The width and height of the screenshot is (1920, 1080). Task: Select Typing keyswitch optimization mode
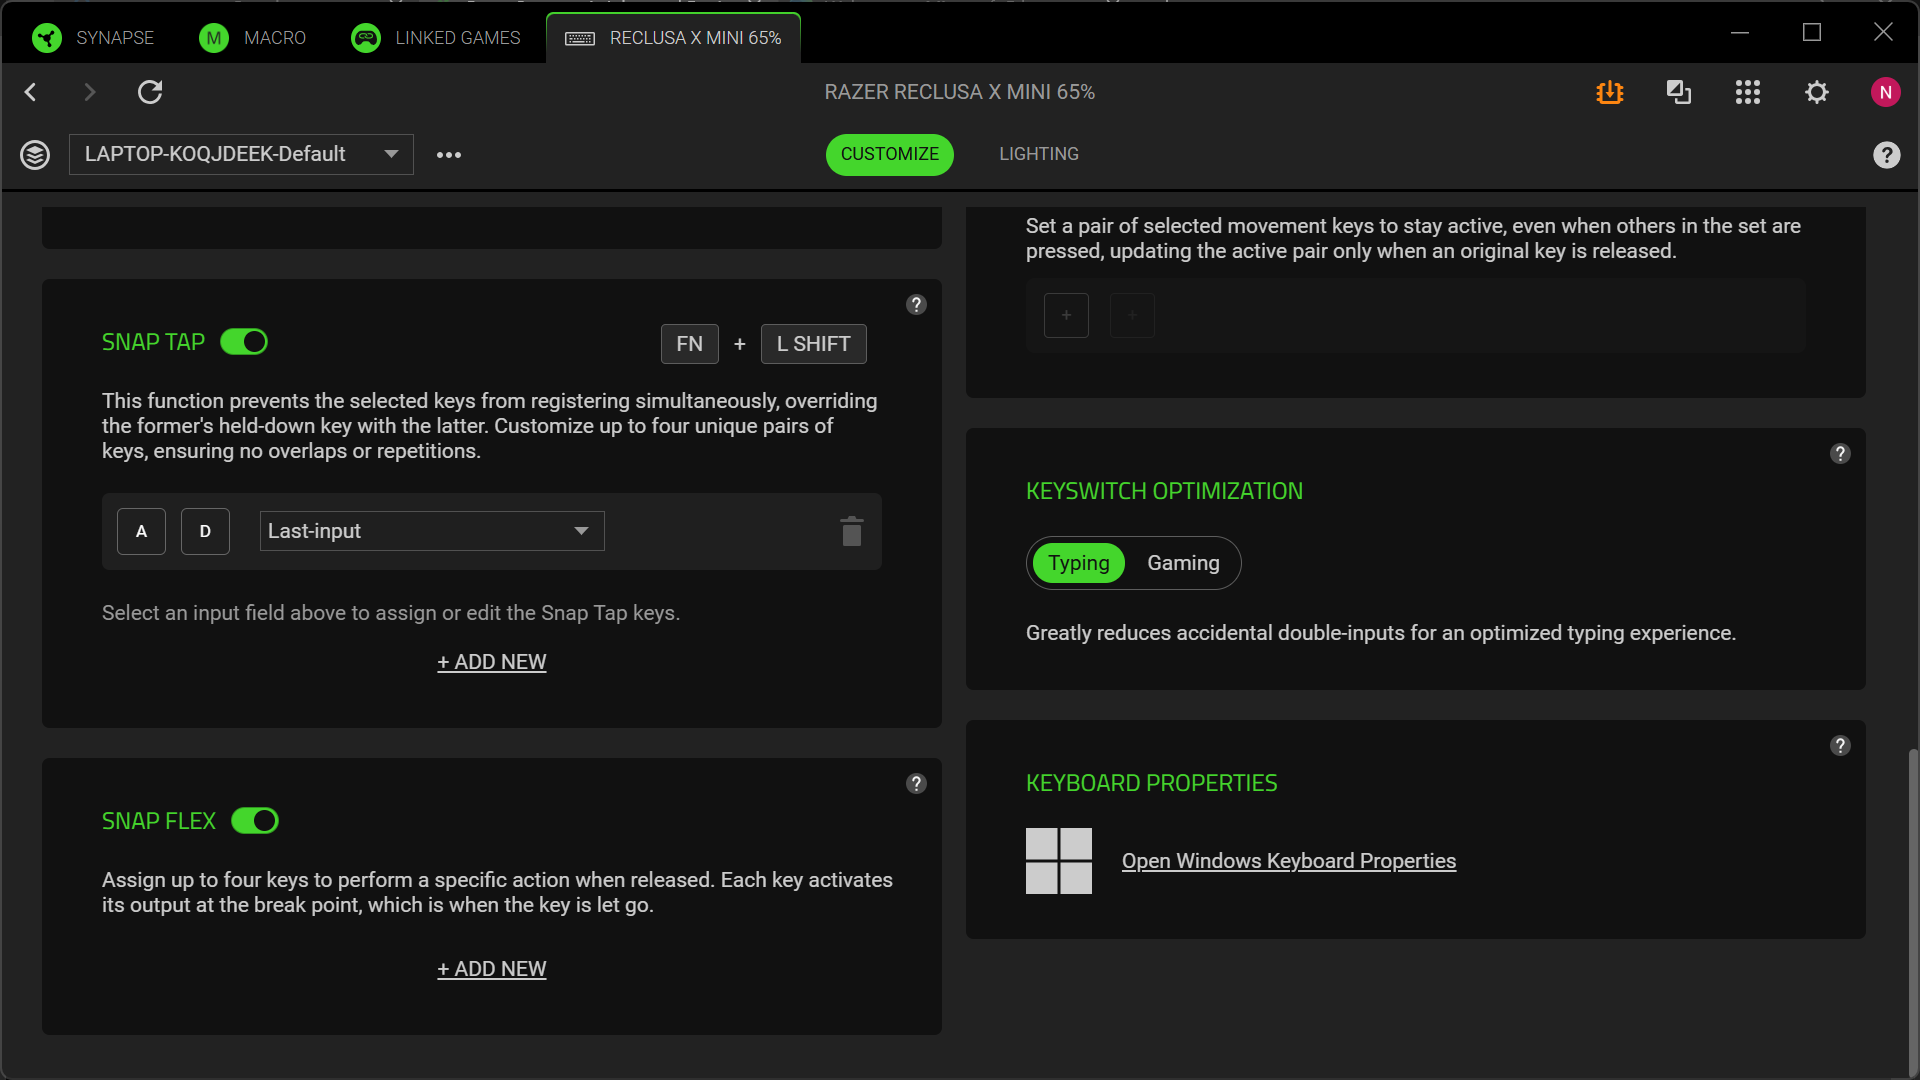[x=1079, y=563]
